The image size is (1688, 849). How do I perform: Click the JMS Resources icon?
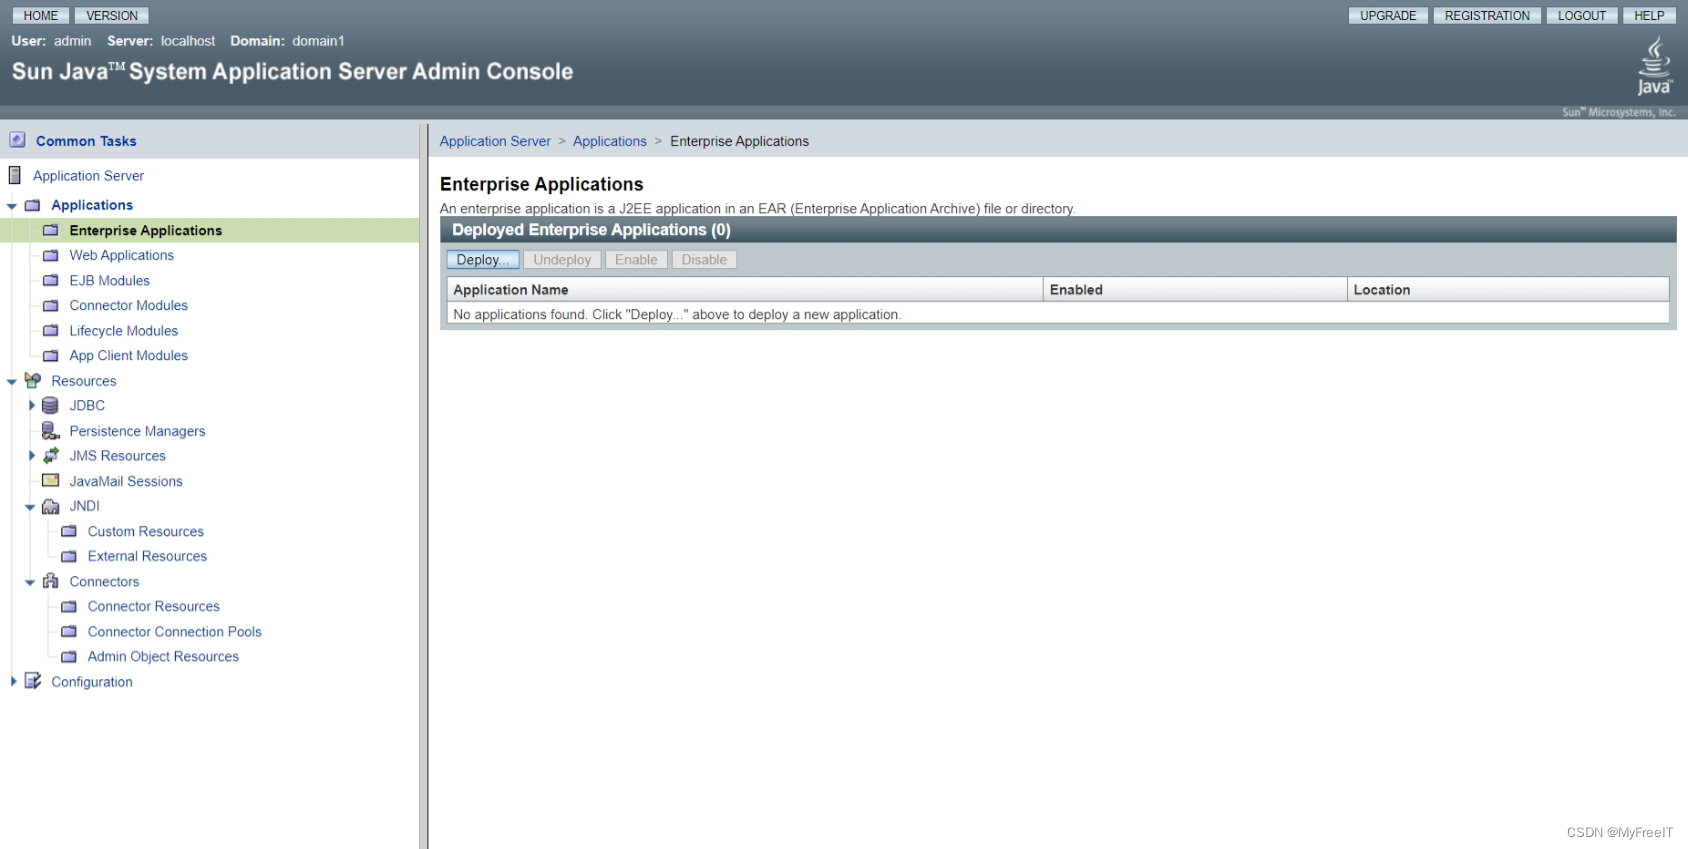pyautogui.click(x=51, y=455)
